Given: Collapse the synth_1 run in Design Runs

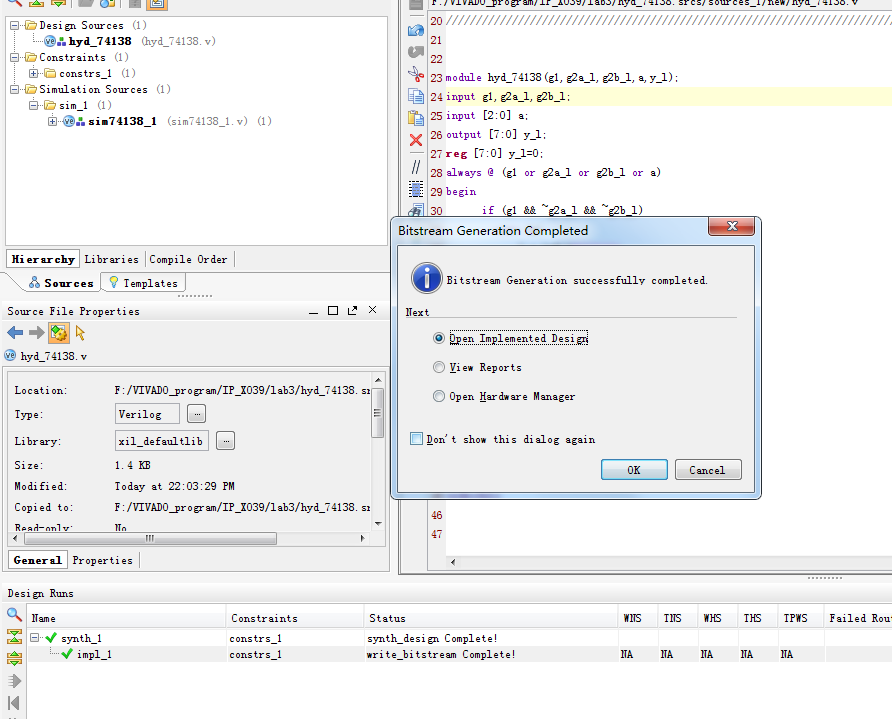Looking at the screenshot, I should [x=35, y=638].
